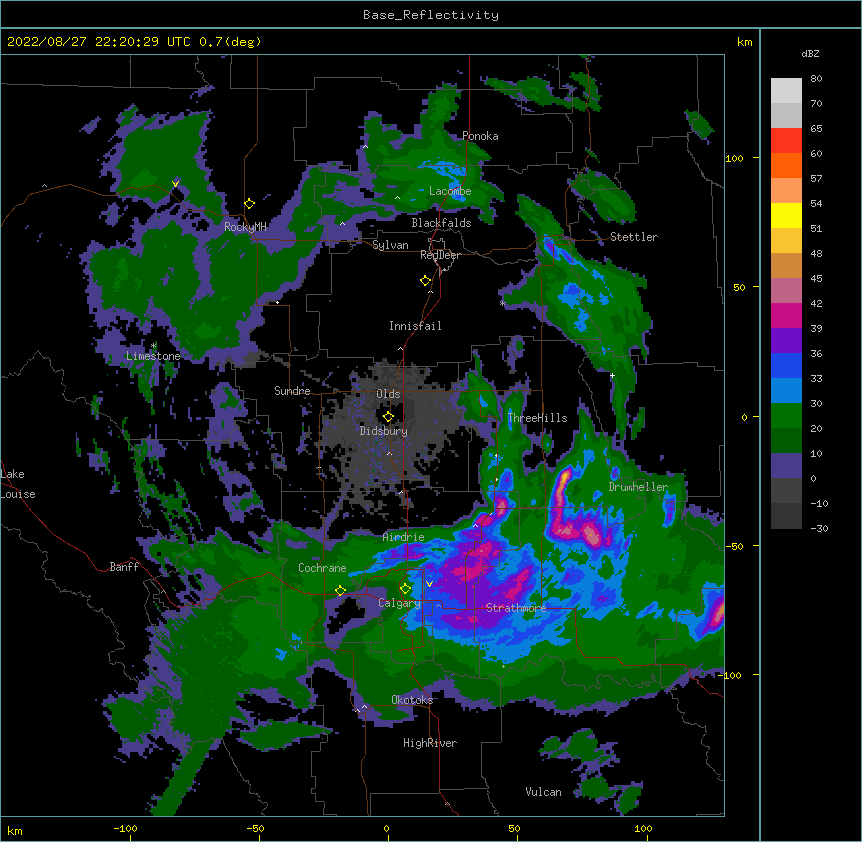The width and height of the screenshot is (862, 842).
Task: Click the Olds label
Action: (388, 394)
